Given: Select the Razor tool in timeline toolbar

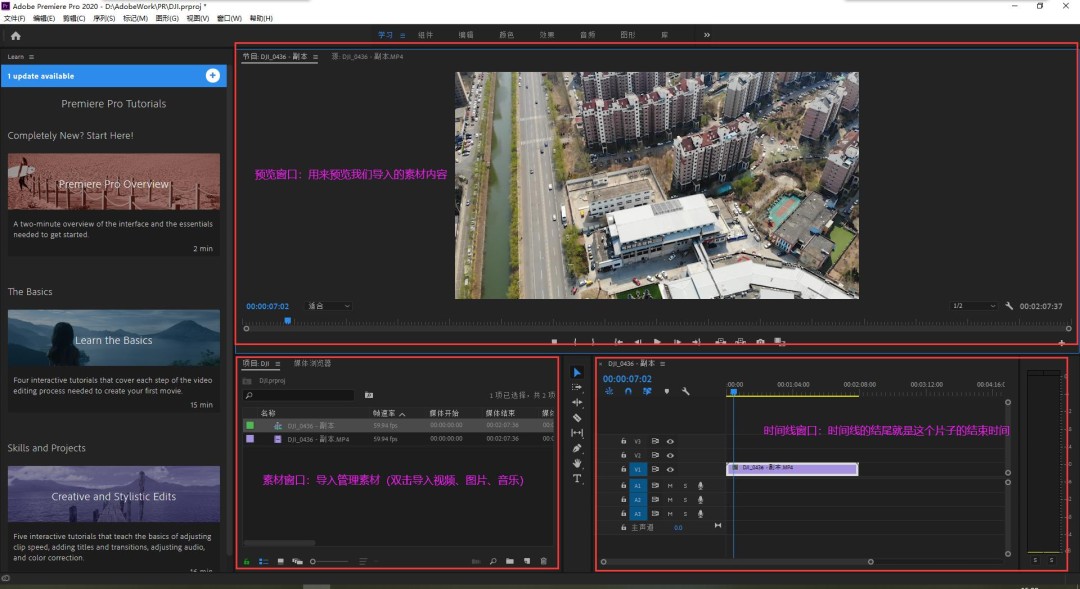Looking at the screenshot, I should 577,417.
